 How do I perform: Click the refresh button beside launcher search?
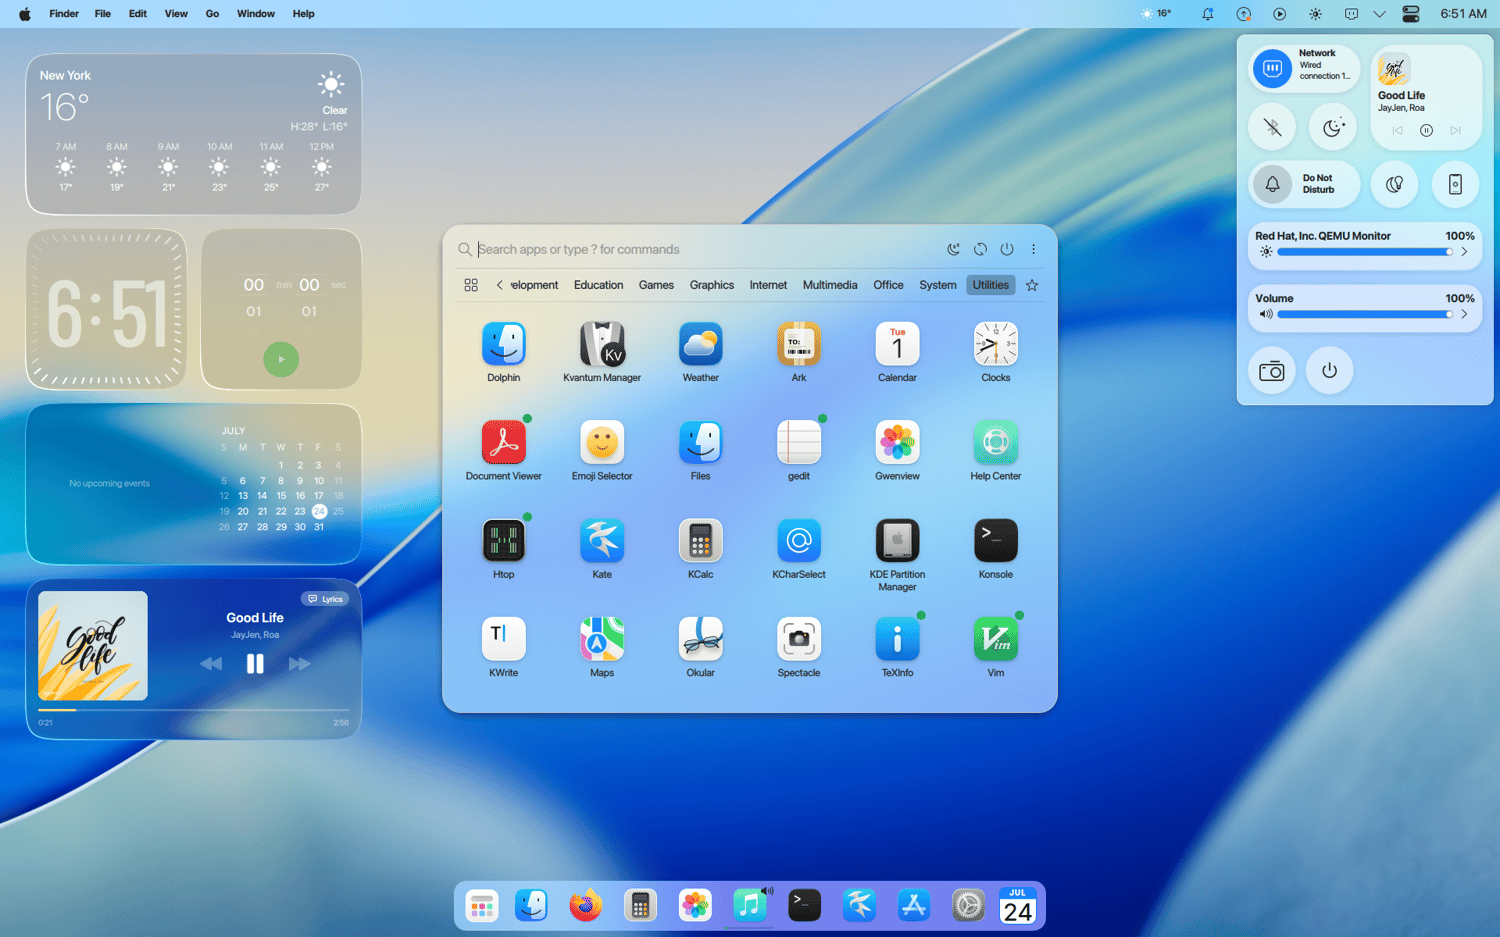click(980, 249)
